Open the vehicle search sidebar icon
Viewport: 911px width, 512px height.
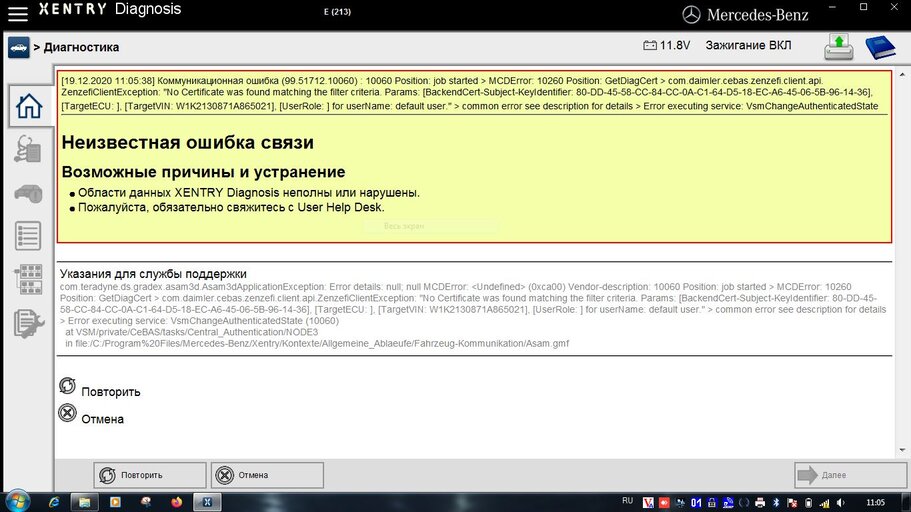click(x=28, y=192)
